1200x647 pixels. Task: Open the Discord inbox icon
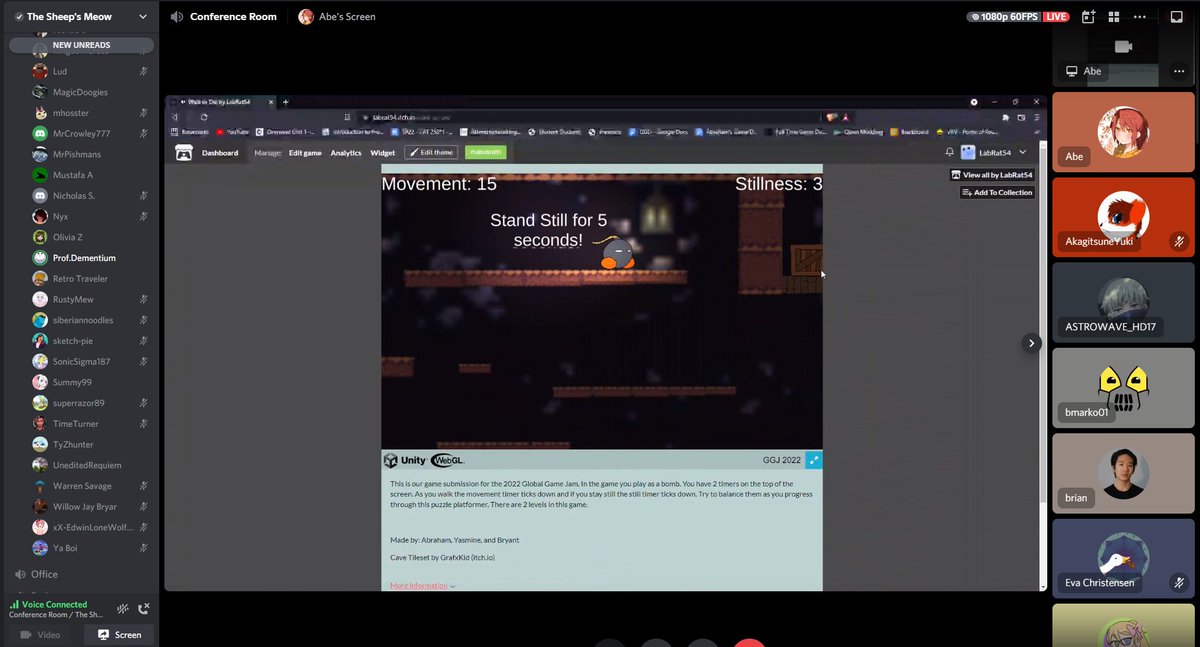pyautogui.click(x=1177, y=17)
